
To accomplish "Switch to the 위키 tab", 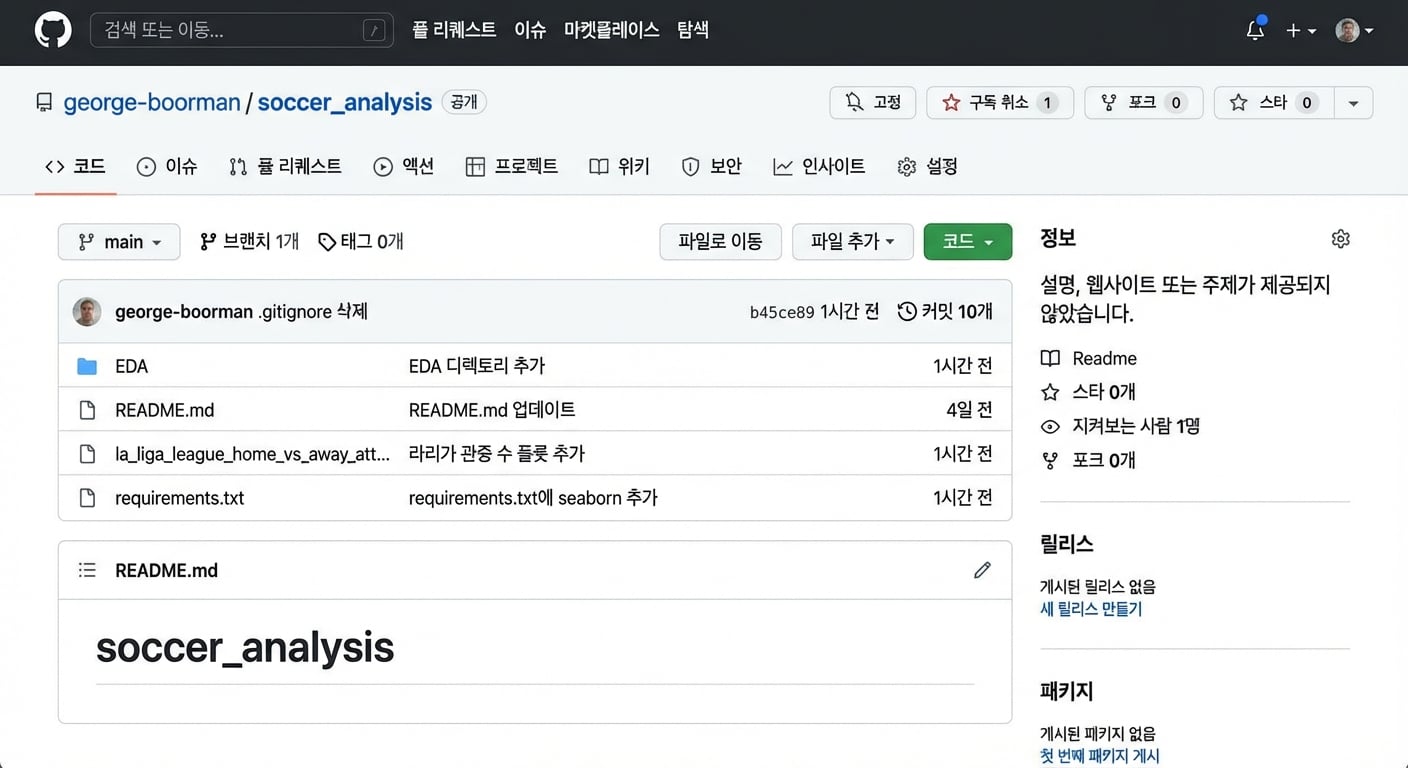I will click(620, 166).
